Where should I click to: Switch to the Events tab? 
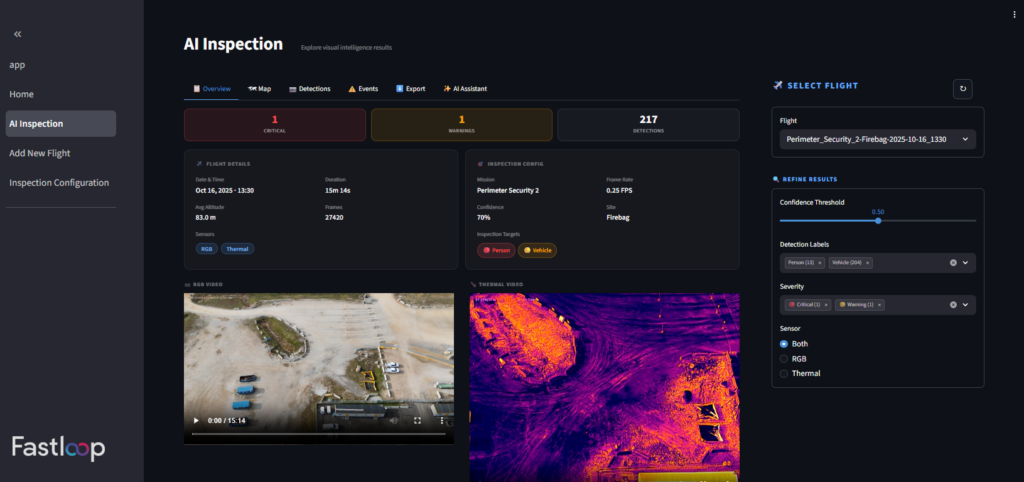[x=363, y=89]
